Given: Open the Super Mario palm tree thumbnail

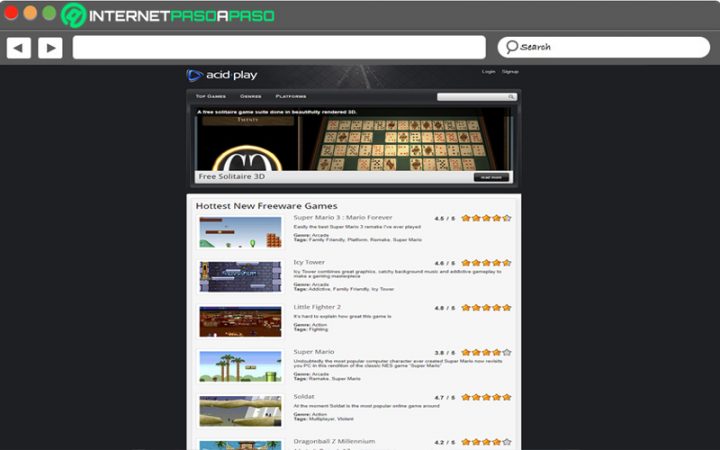Looking at the screenshot, I should pyautogui.click(x=240, y=366).
